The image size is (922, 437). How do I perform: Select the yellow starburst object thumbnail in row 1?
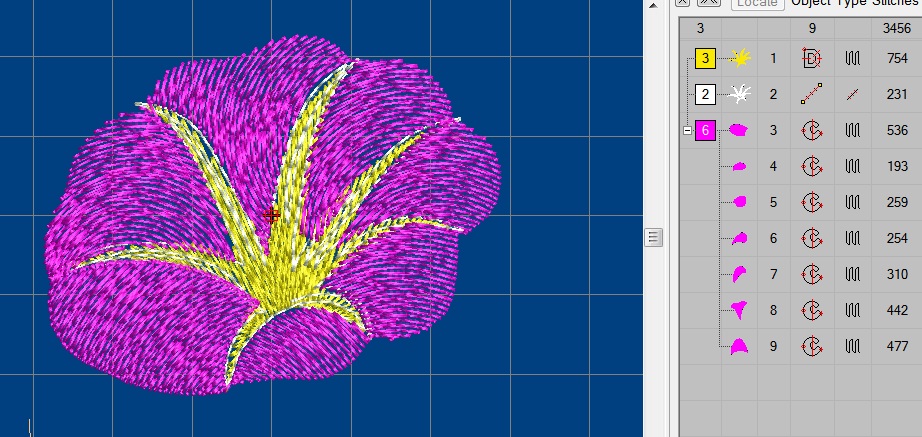pos(740,58)
